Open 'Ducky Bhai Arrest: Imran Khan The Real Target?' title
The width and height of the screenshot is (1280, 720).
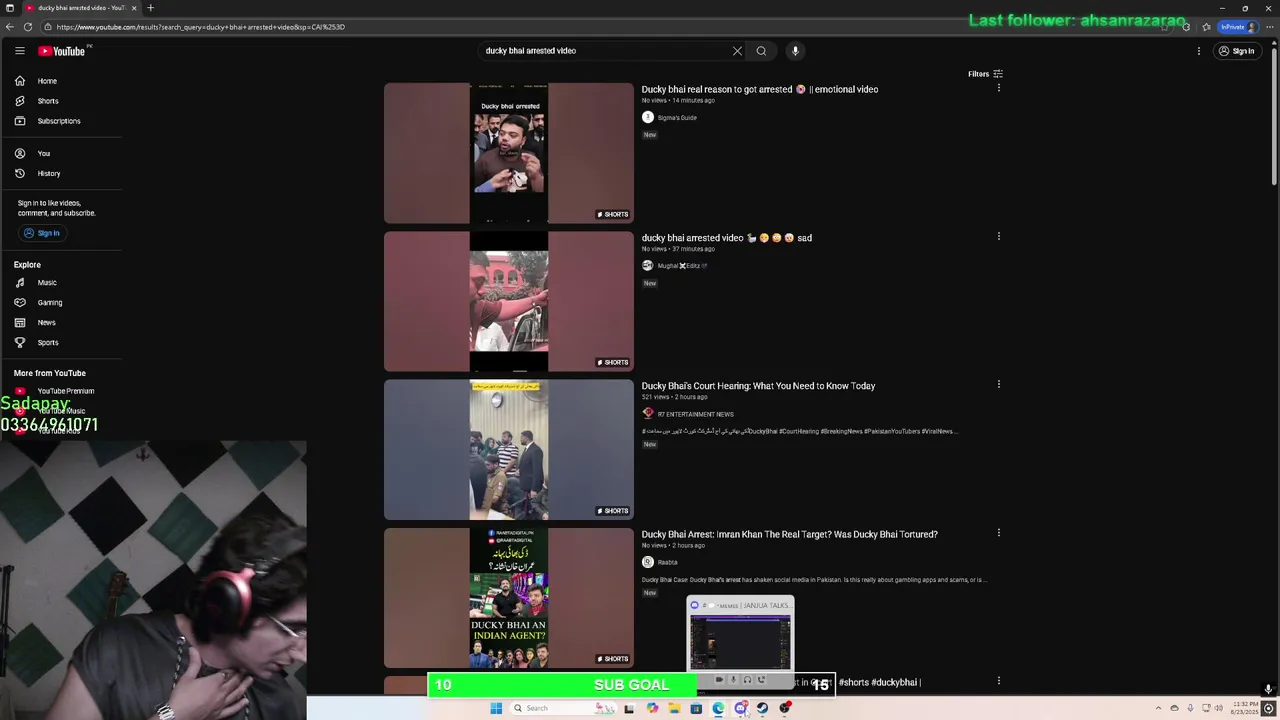[x=790, y=534]
